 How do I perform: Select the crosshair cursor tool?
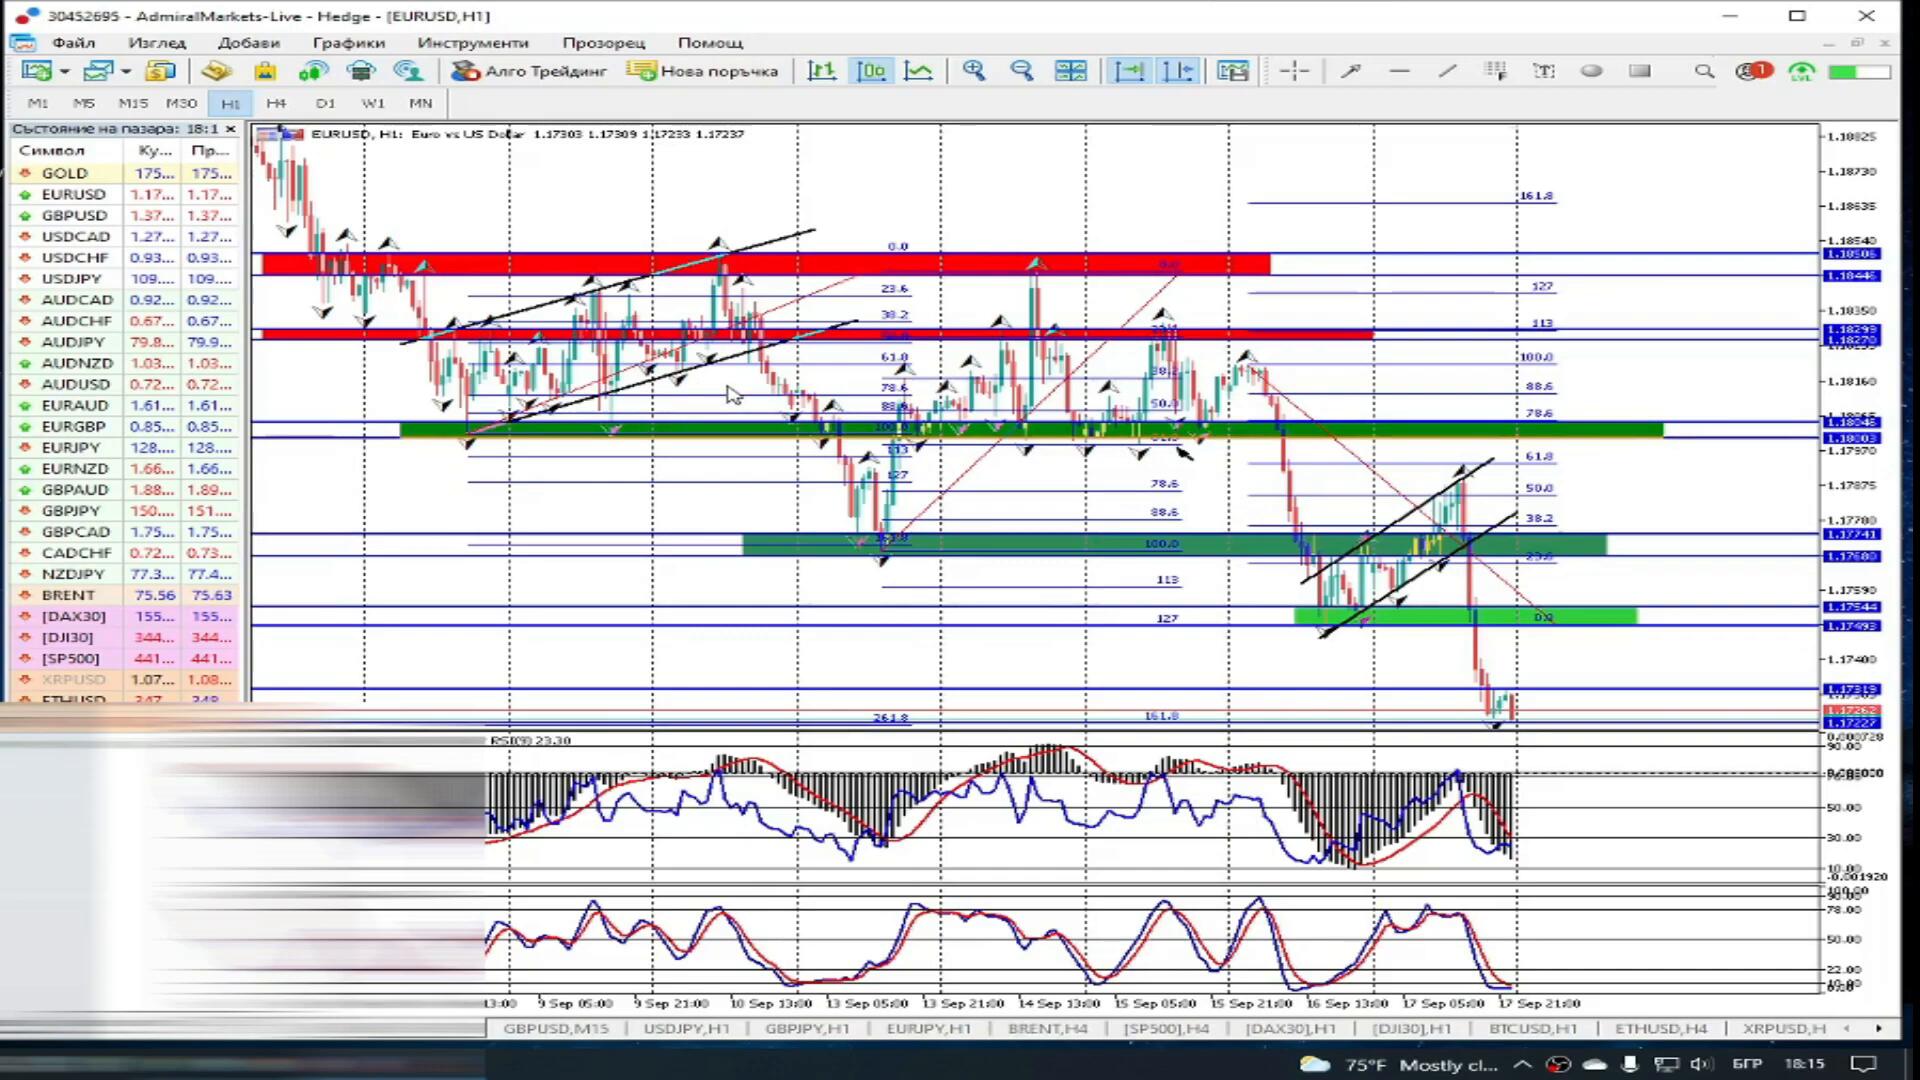pyautogui.click(x=1294, y=71)
